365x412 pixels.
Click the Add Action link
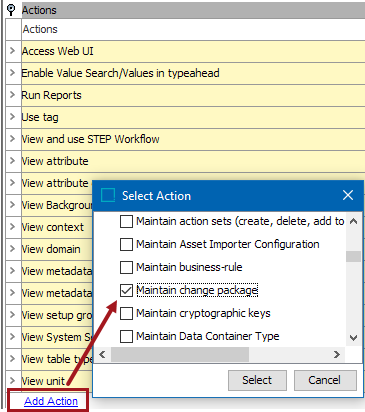click(x=51, y=401)
